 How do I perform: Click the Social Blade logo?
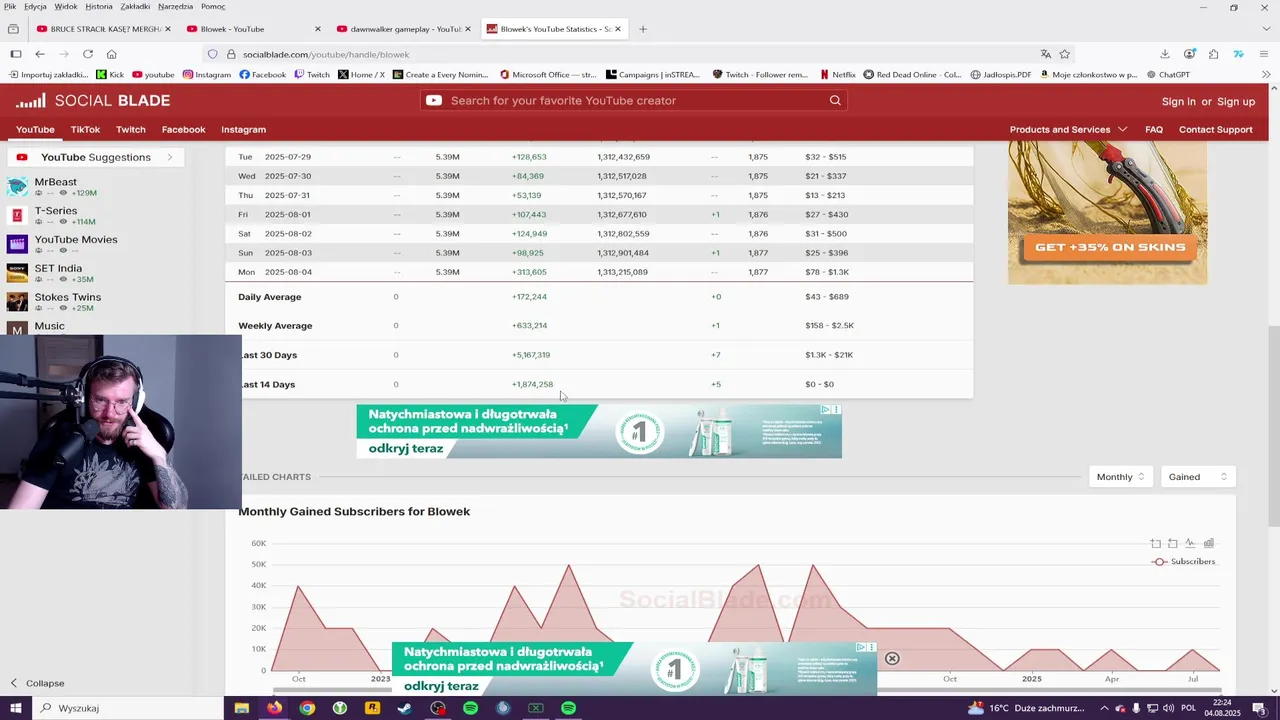[93, 100]
